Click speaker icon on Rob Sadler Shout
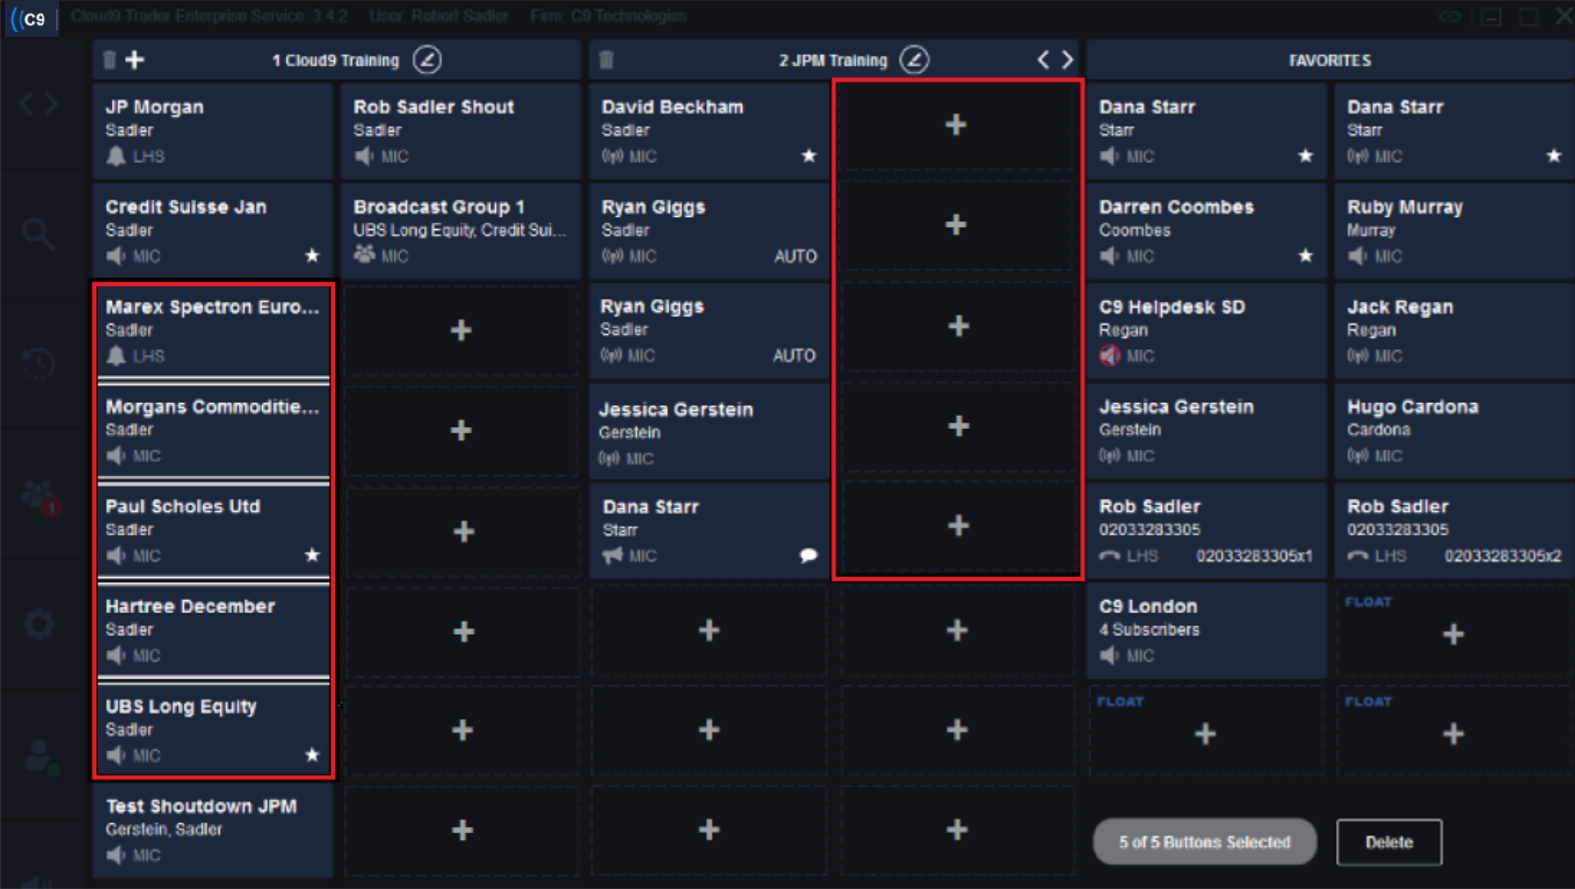The height and width of the screenshot is (889, 1575). (364, 156)
